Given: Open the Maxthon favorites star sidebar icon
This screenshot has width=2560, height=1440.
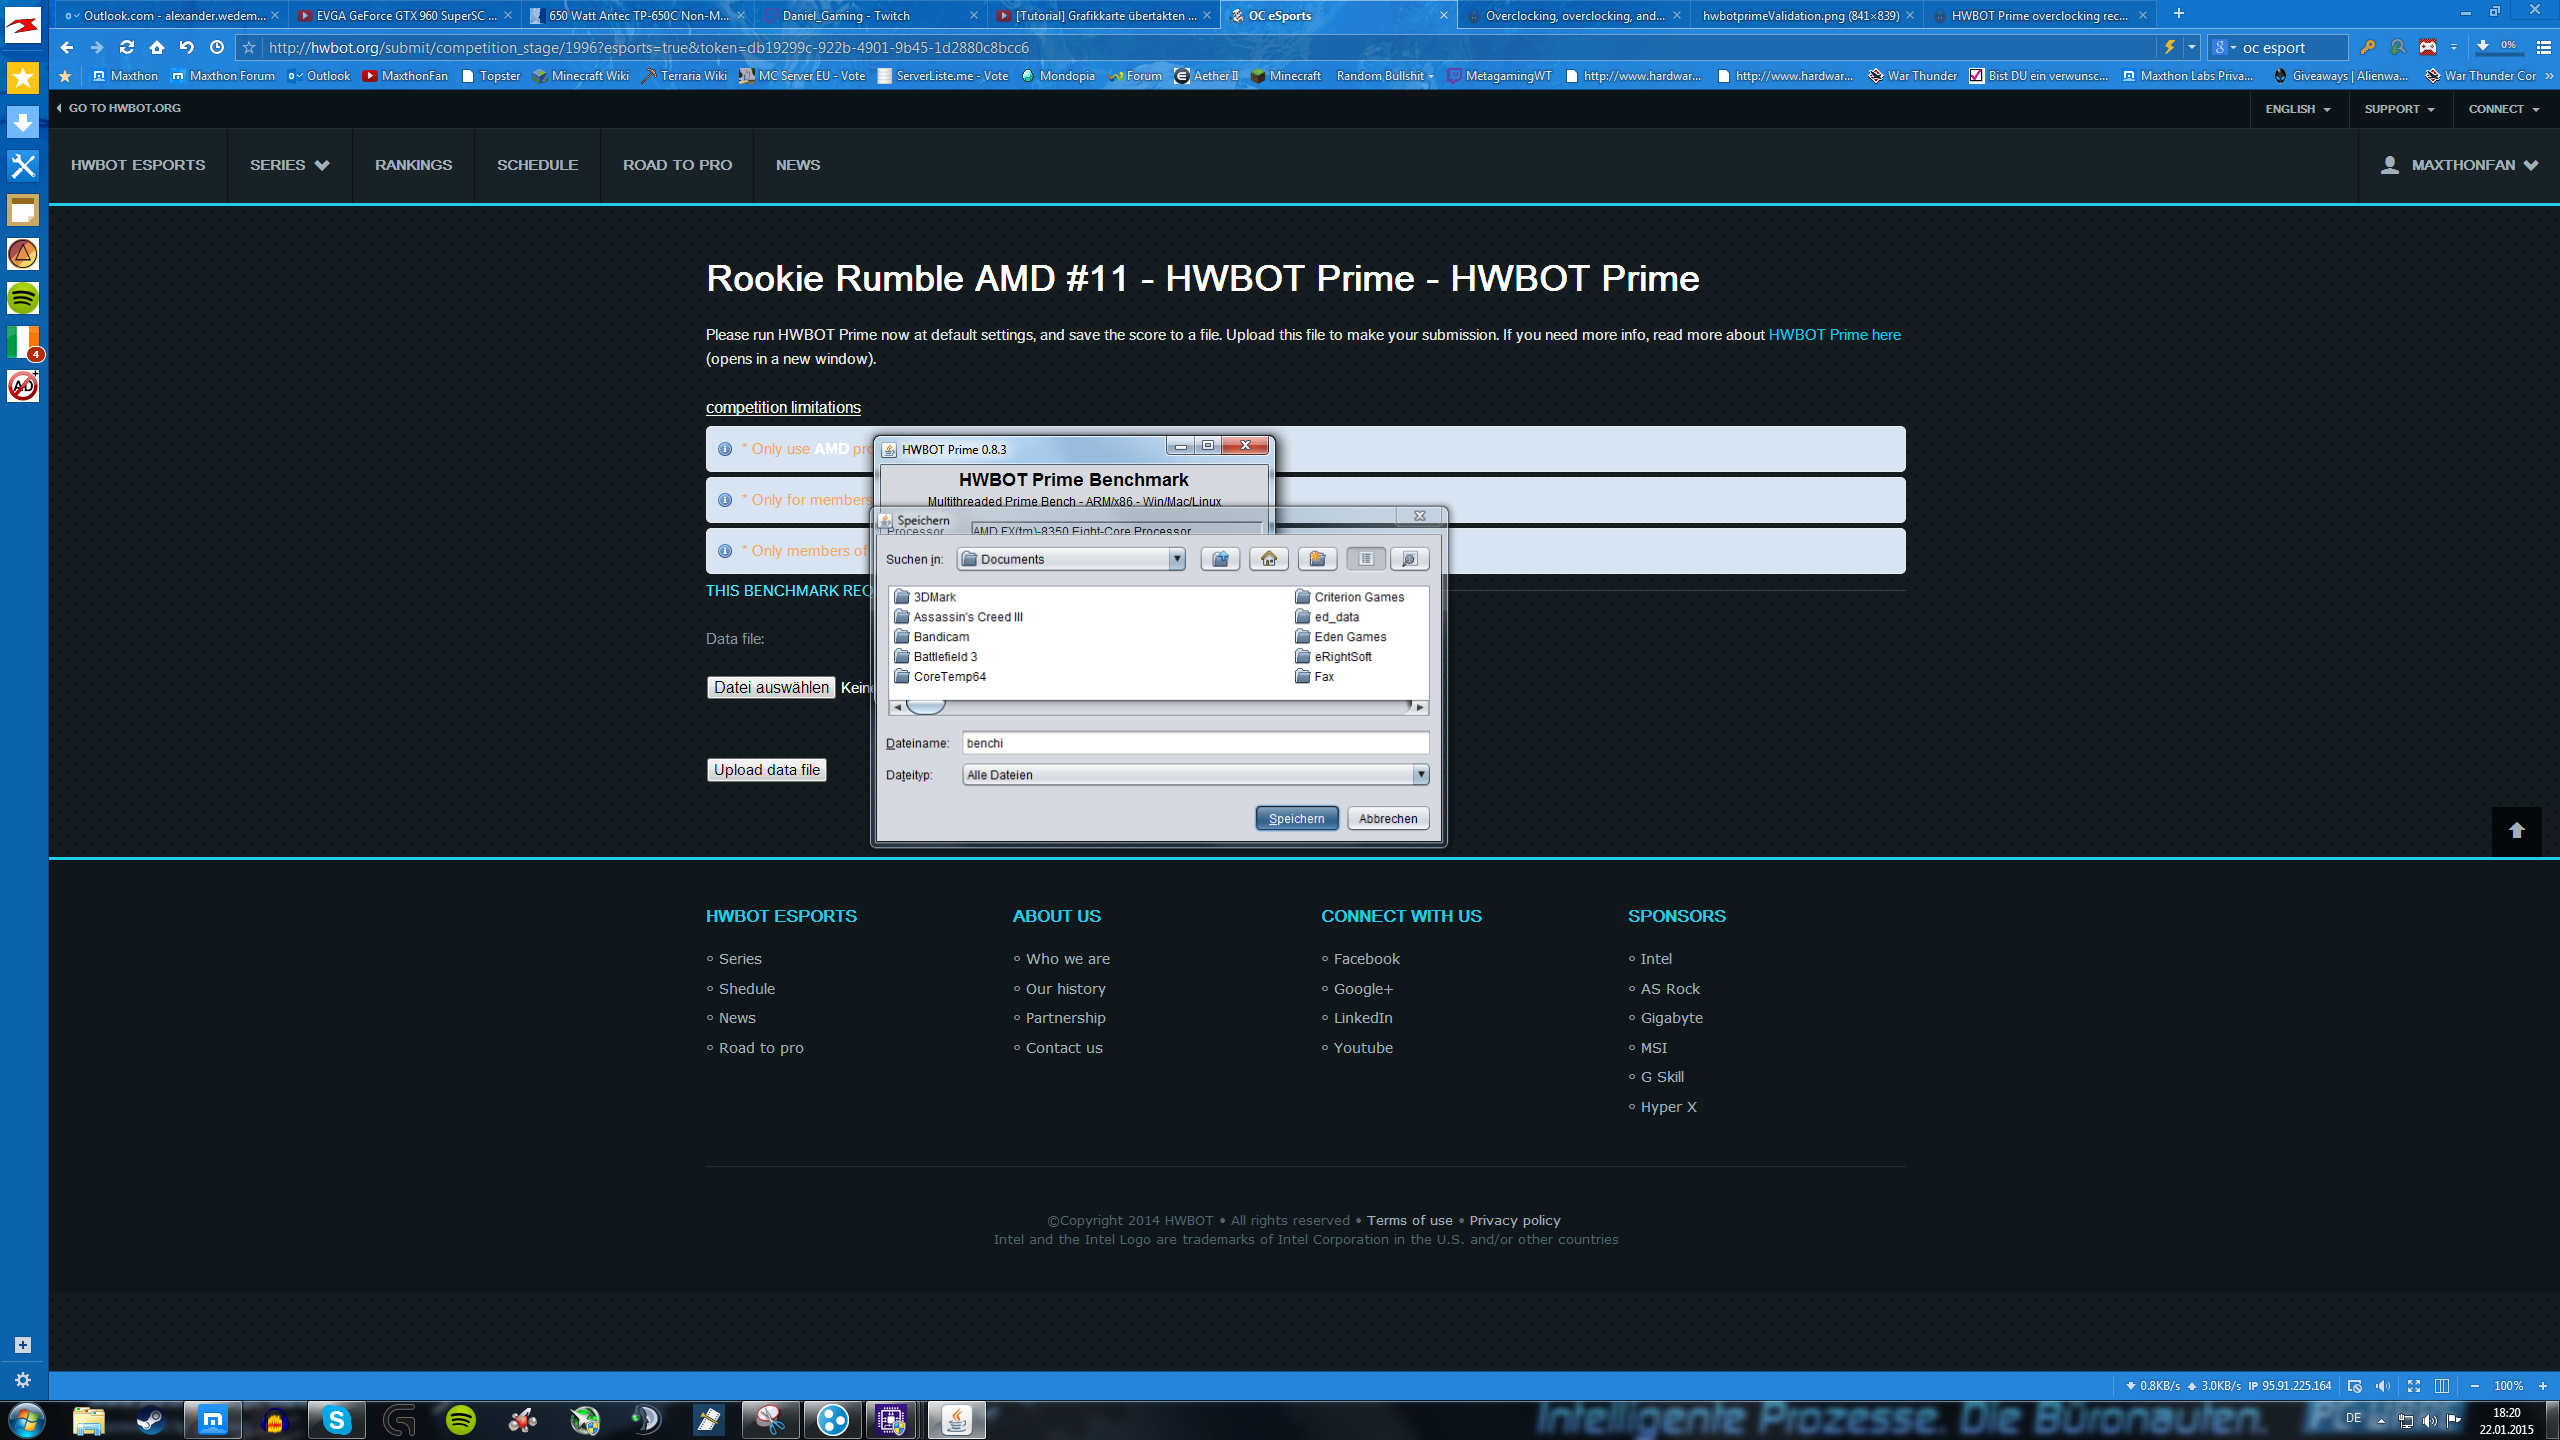Looking at the screenshot, I should pos(23,77).
